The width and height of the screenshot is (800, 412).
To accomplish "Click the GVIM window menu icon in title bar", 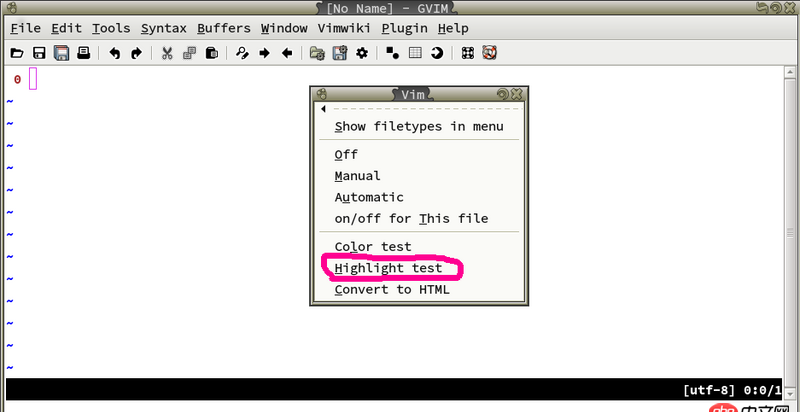I will point(10,8).
